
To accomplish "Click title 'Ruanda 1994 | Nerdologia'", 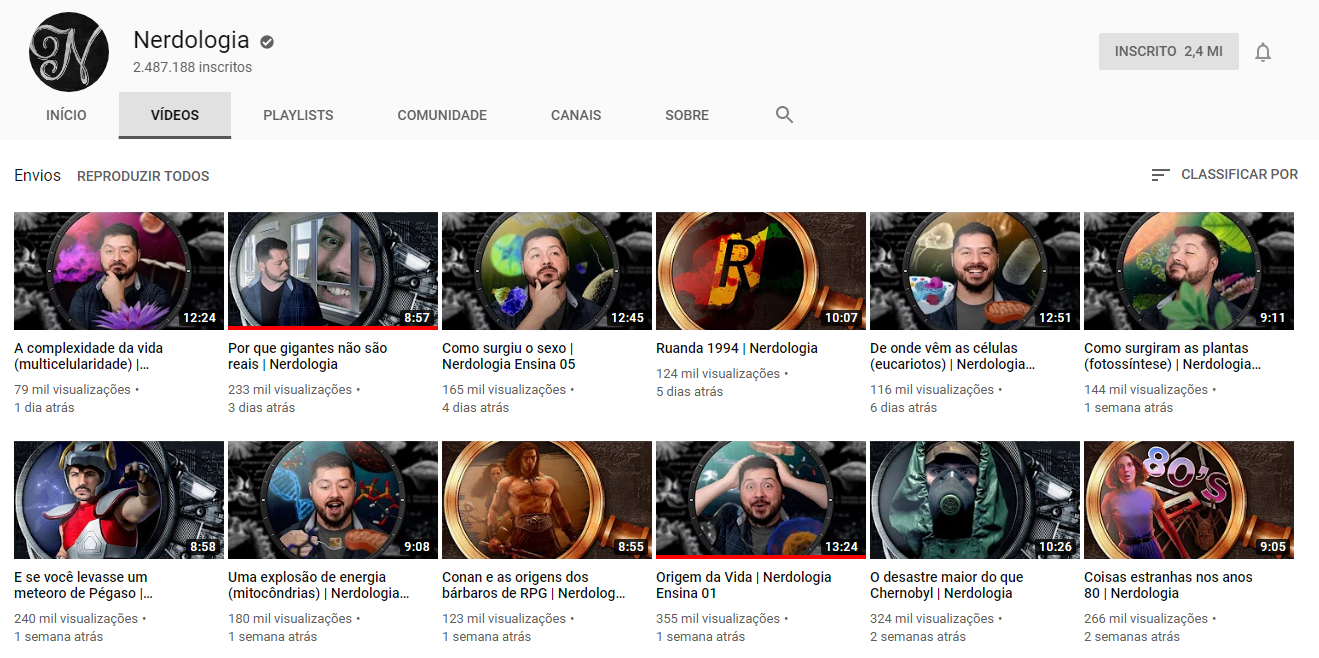I will [x=737, y=348].
